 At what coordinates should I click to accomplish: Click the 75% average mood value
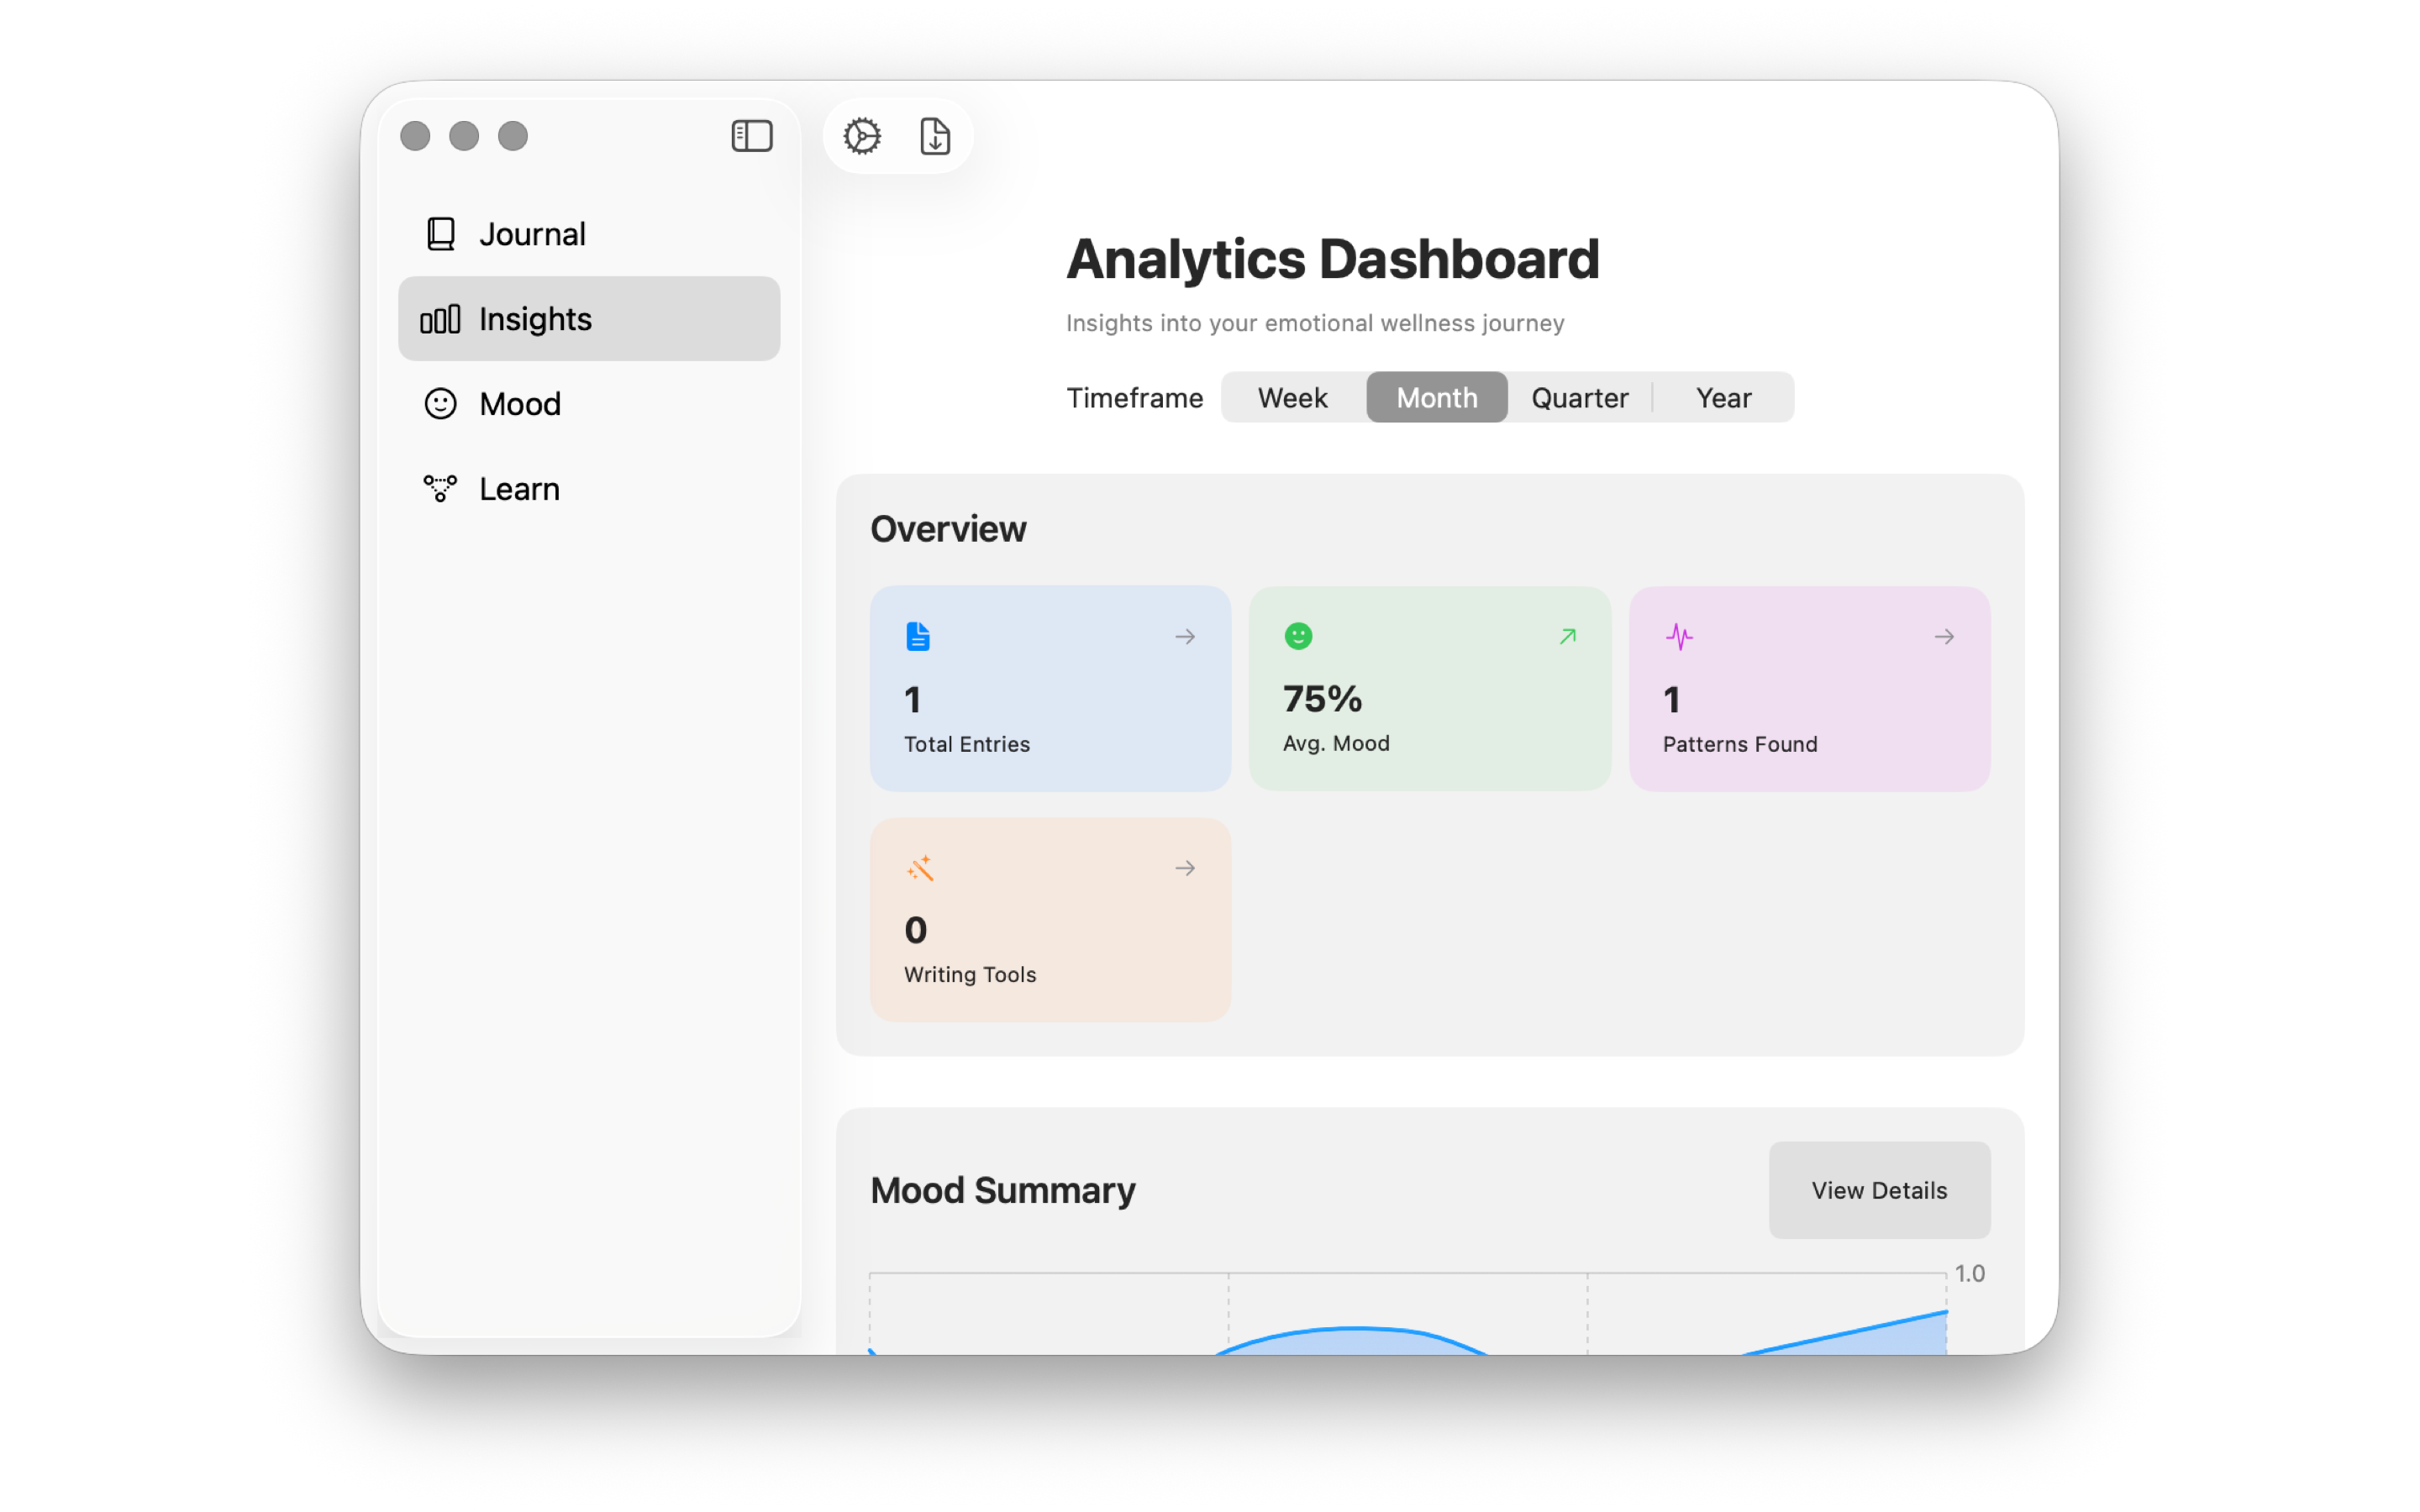pyautogui.click(x=1322, y=699)
